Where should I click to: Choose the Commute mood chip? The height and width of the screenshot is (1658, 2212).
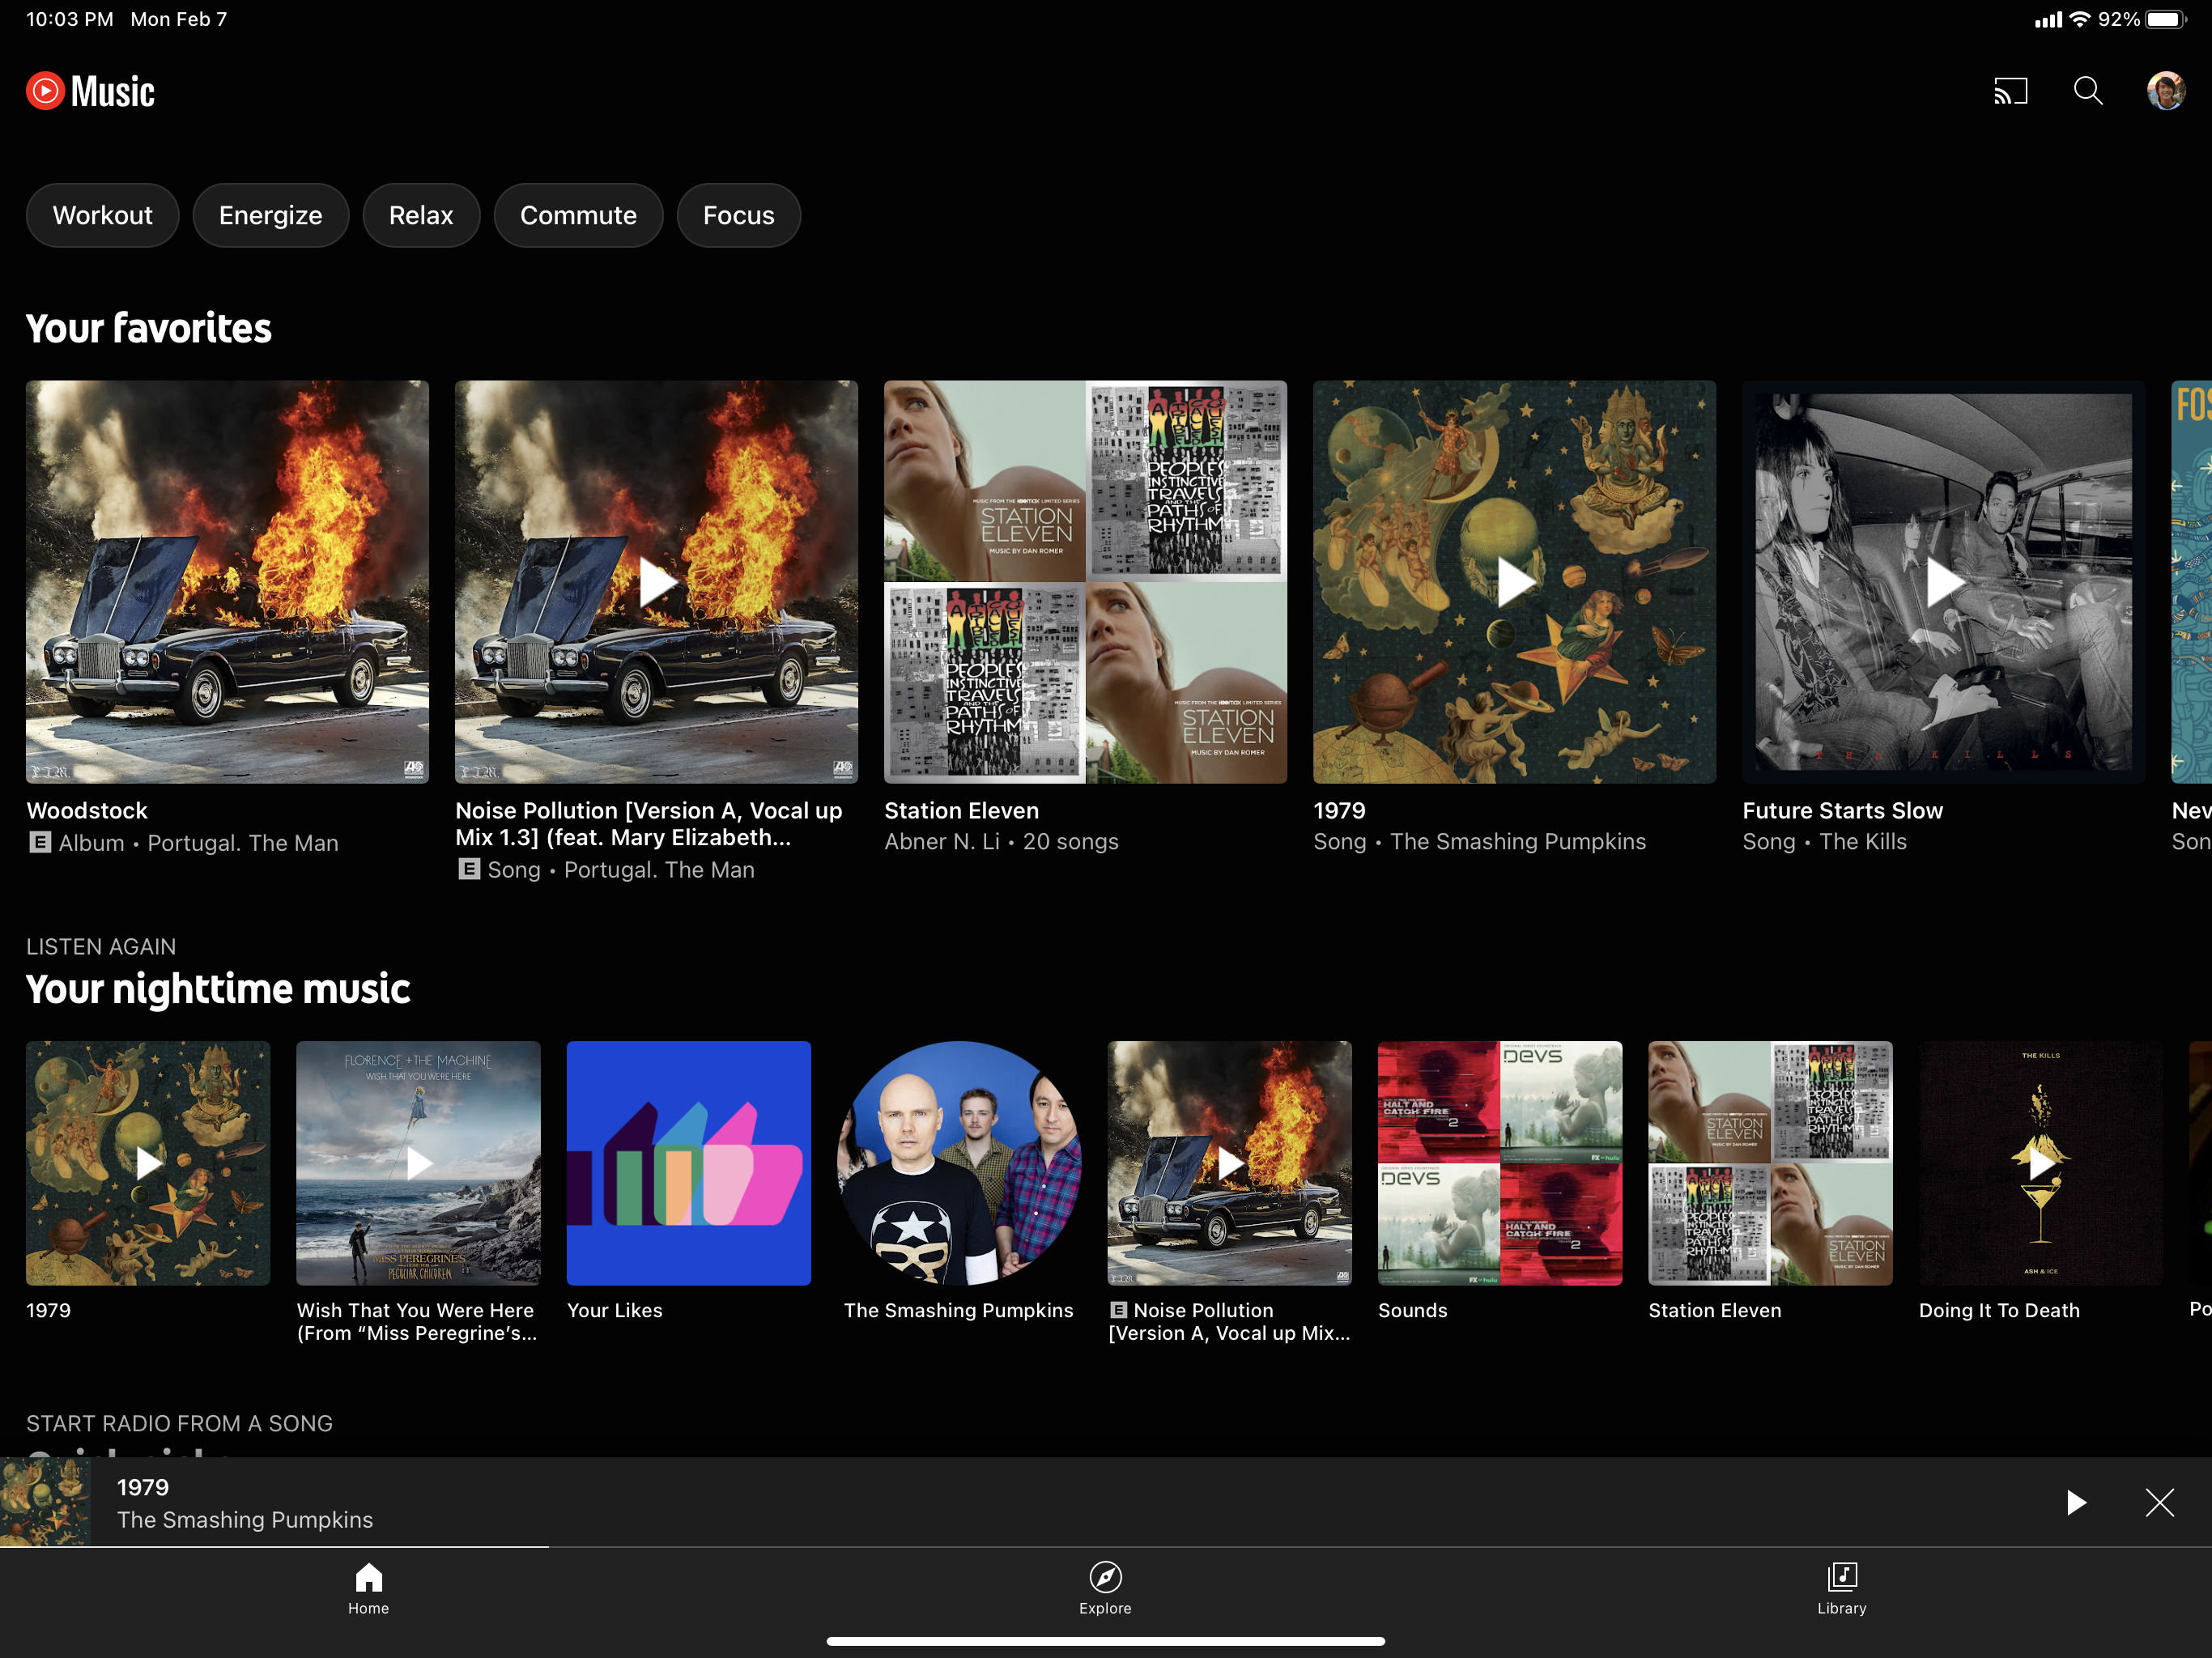click(x=578, y=215)
